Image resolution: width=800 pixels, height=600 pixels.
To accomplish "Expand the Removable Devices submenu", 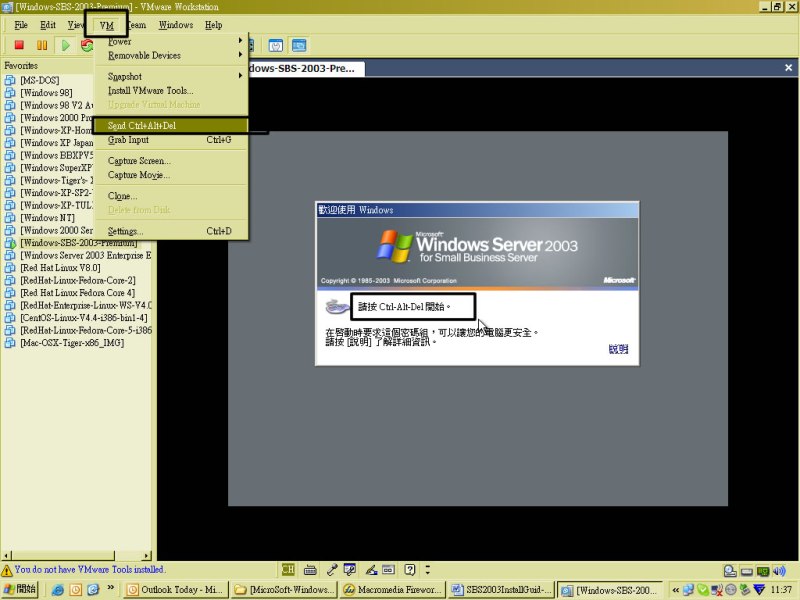I will click(171, 55).
